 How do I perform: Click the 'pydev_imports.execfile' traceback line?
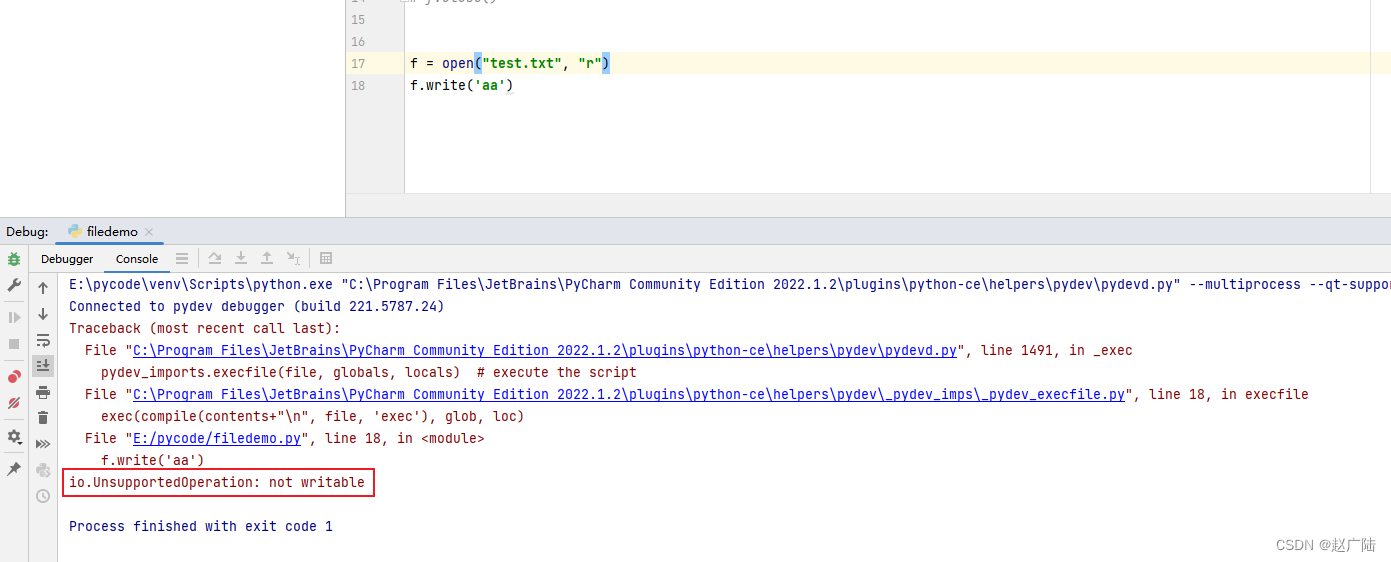(x=369, y=372)
